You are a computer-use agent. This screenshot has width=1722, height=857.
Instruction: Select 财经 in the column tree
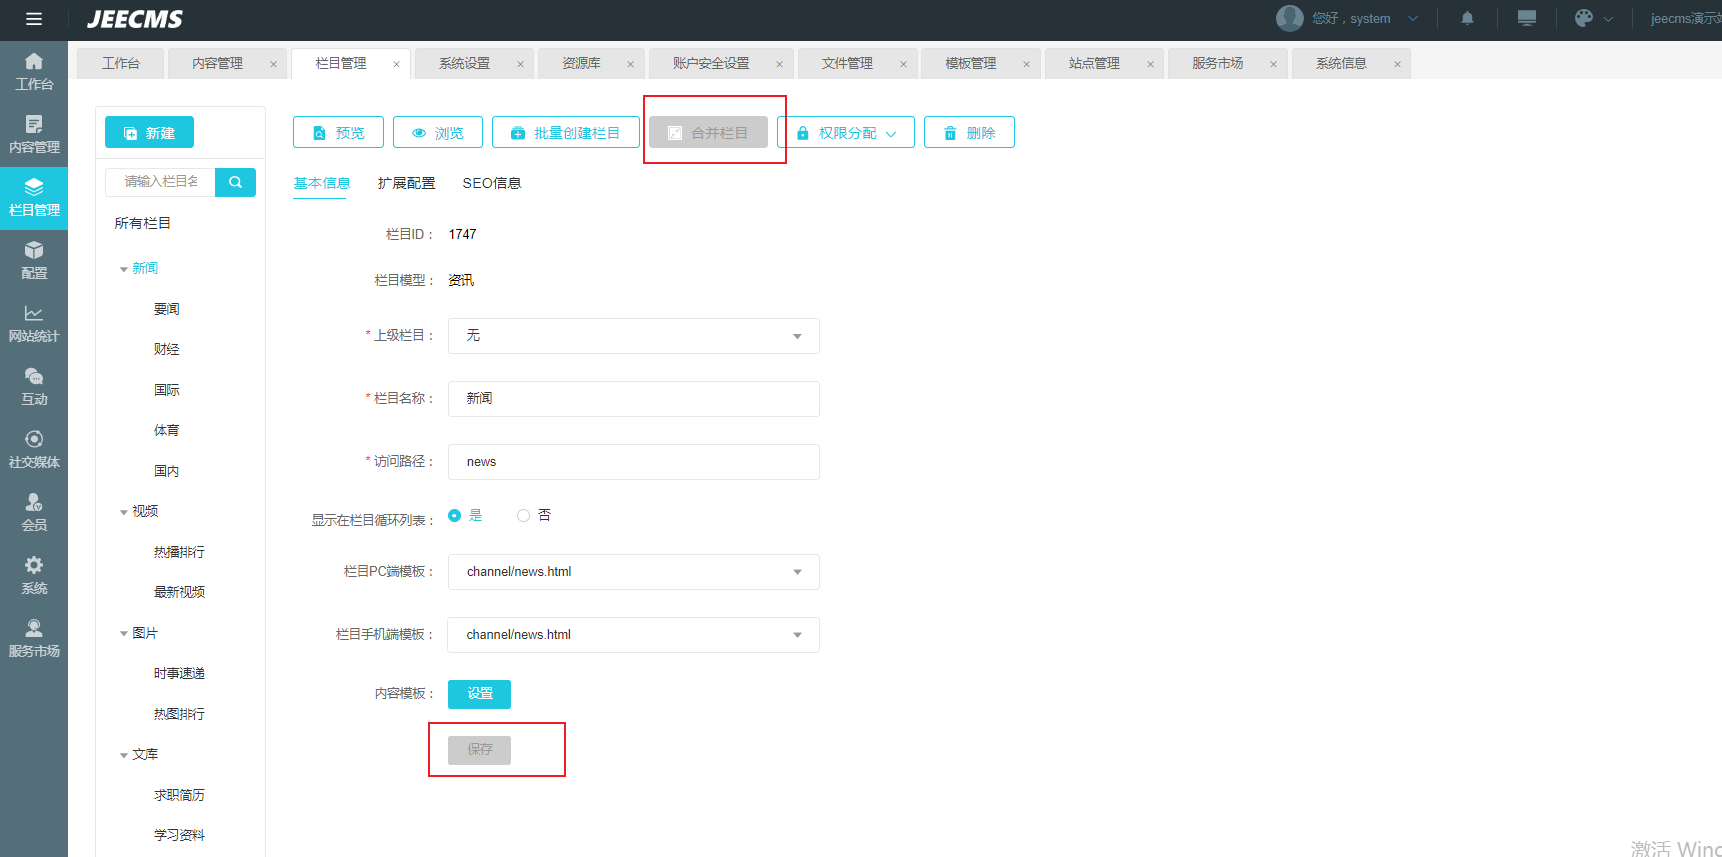(x=167, y=350)
